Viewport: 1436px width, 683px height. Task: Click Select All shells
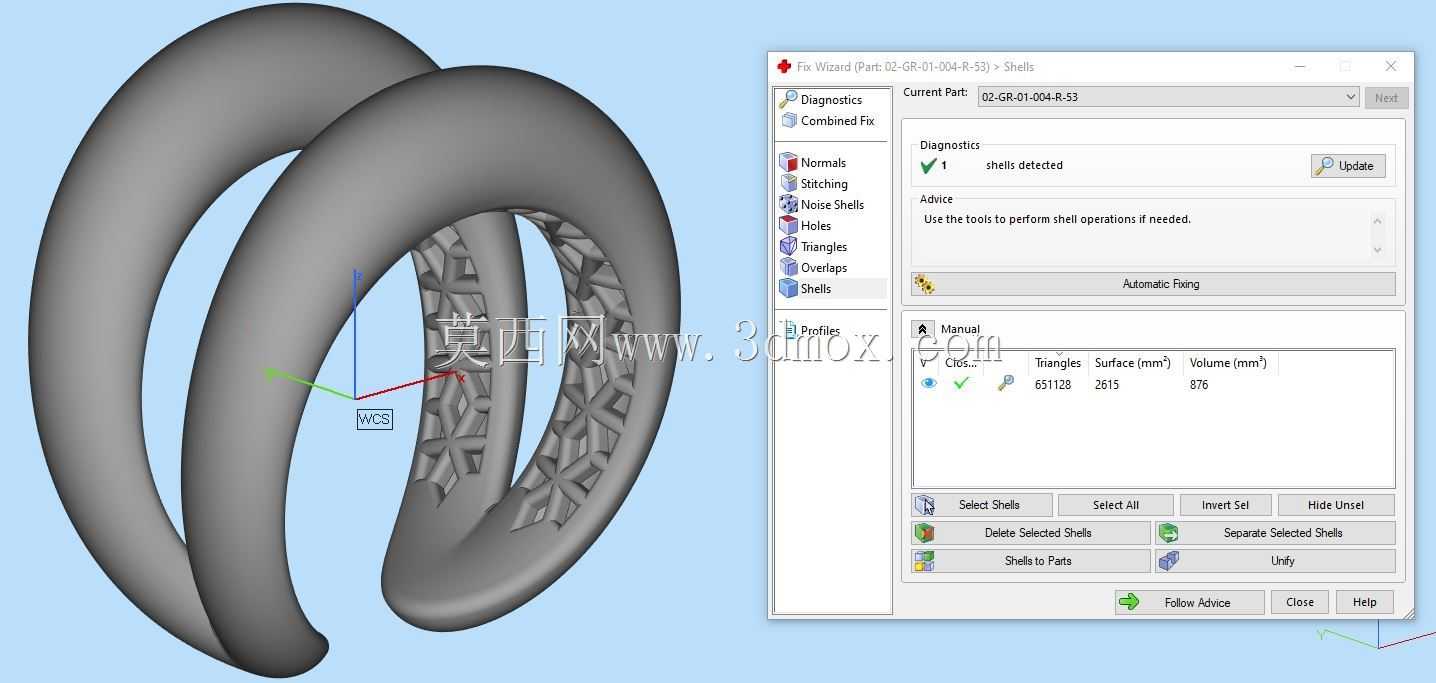click(1115, 505)
